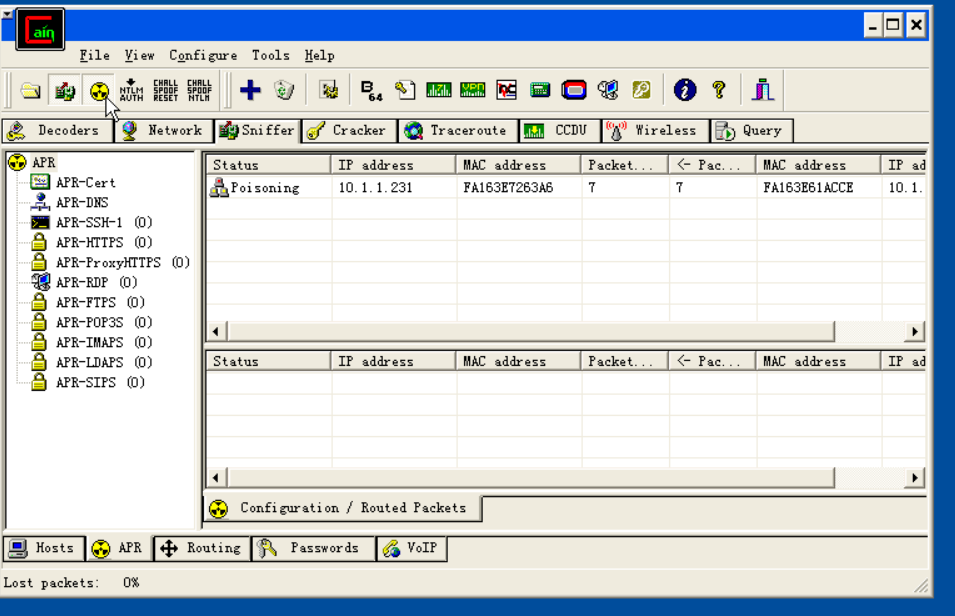Click the blue plus Add to list icon
This screenshot has width=955, height=616.
pyautogui.click(x=250, y=90)
